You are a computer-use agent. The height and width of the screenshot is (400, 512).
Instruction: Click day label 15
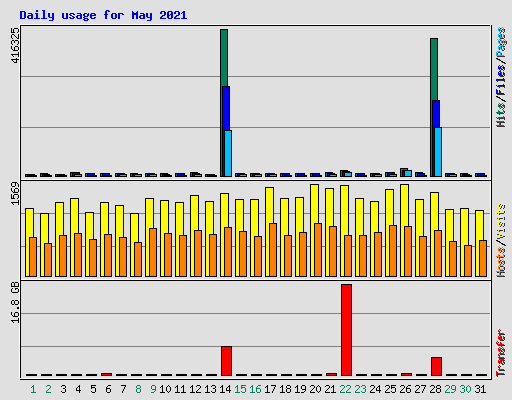(240, 389)
